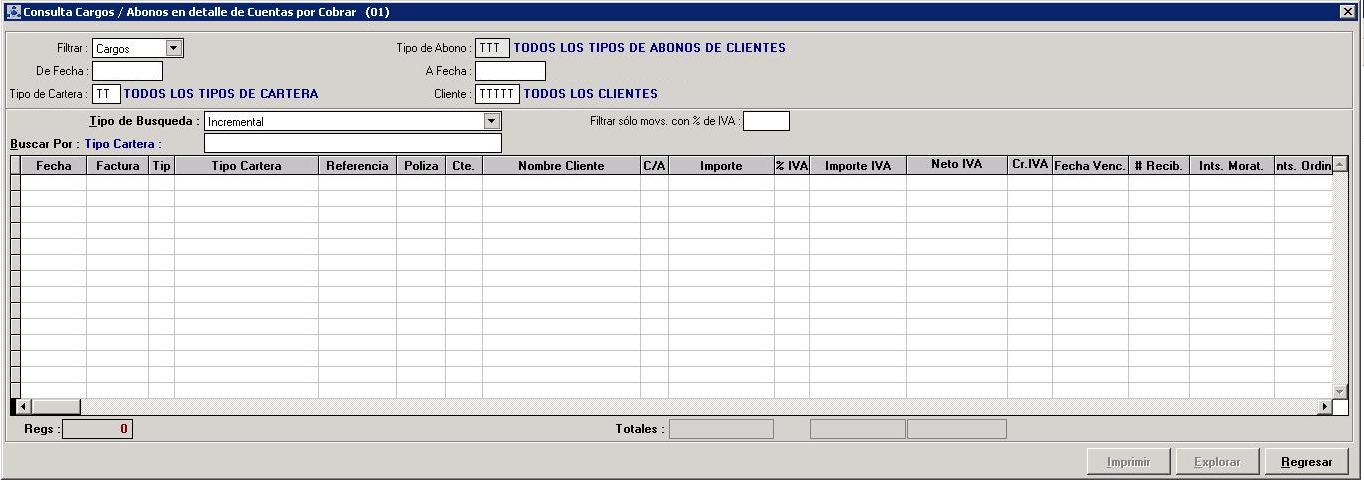
Task: Focus the Cliente code field
Action: pyautogui.click(x=497, y=94)
